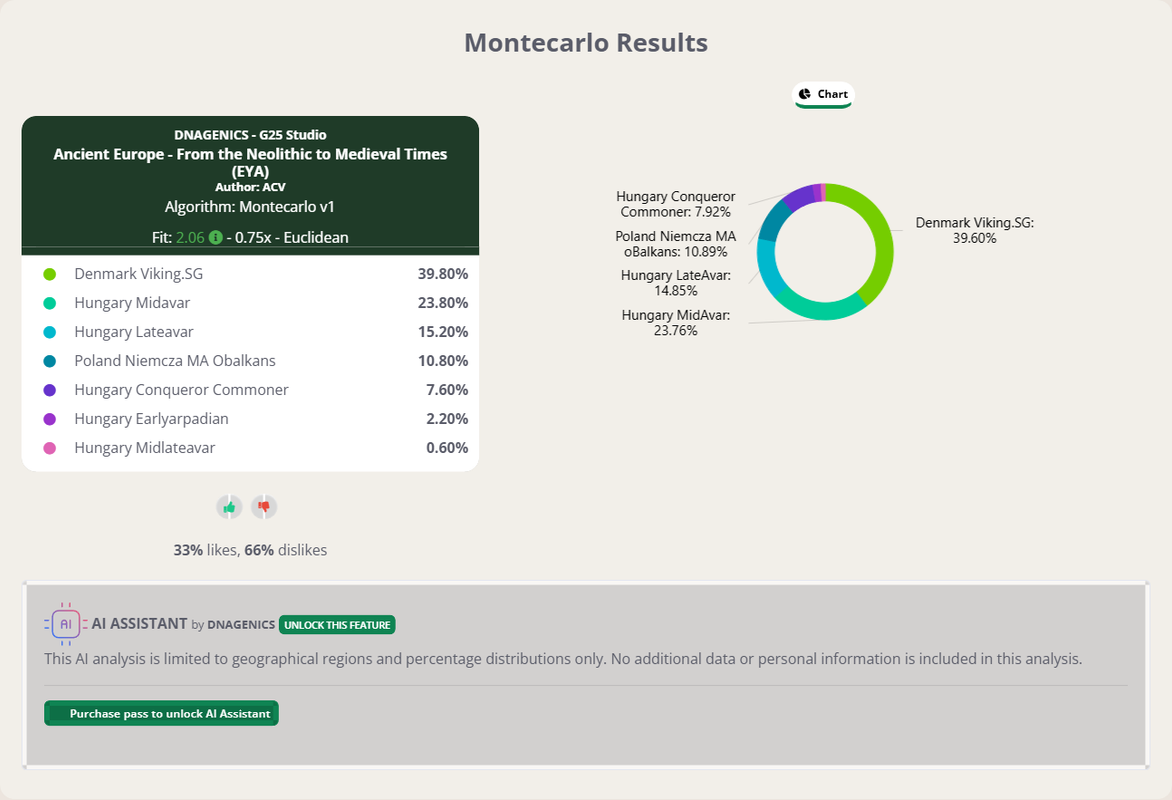
Task: Select the Denmark Viking.SG row label
Action: click(x=138, y=274)
